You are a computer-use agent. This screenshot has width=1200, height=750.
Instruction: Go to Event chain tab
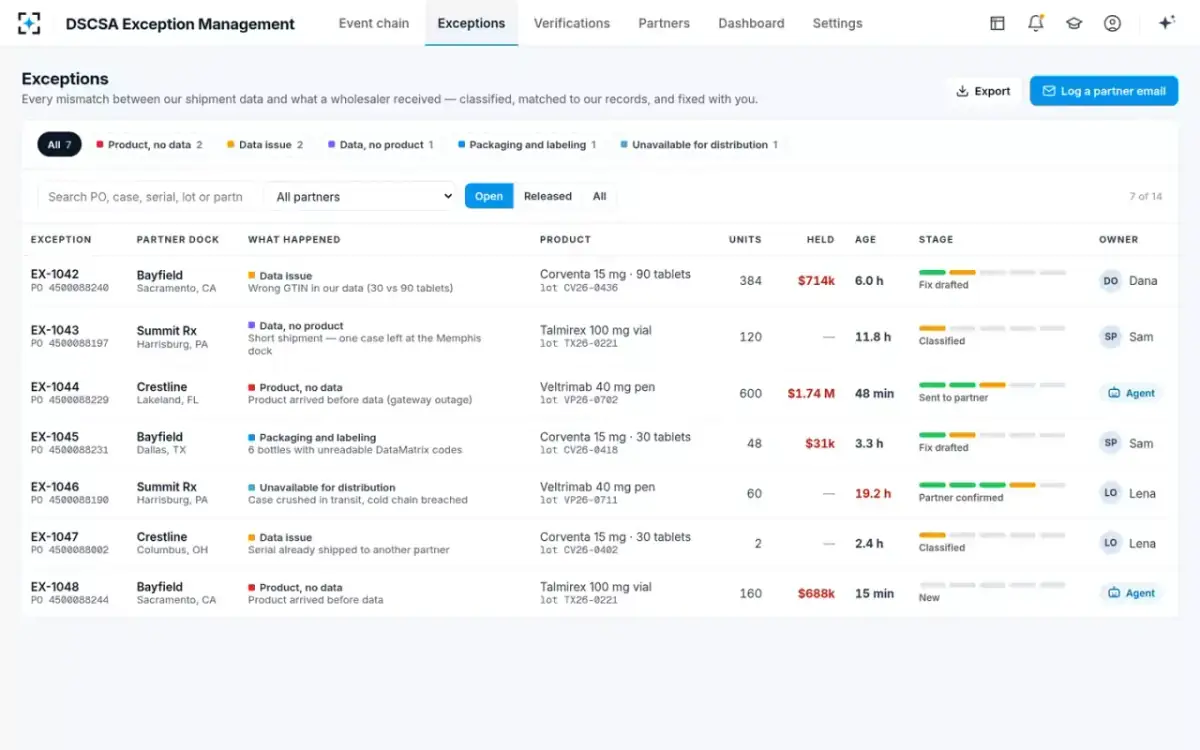click(x=374, y=23)
